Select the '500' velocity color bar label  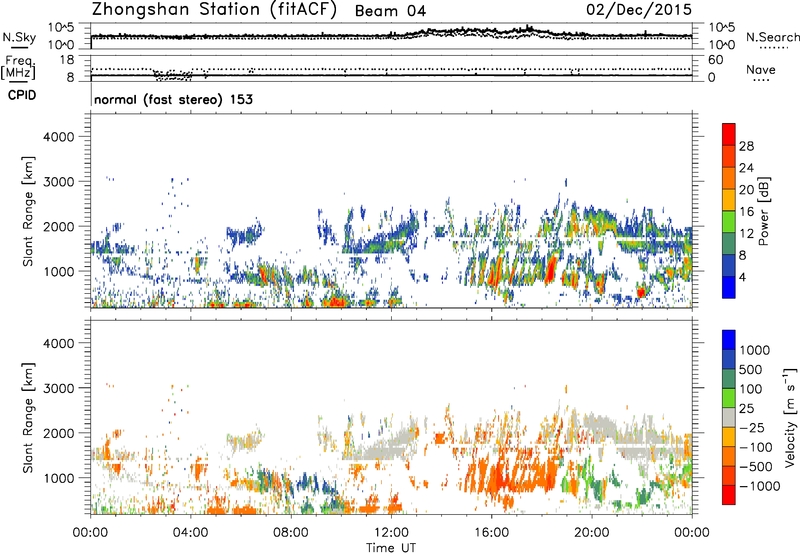pyautogui.click(x=749, y=370)
